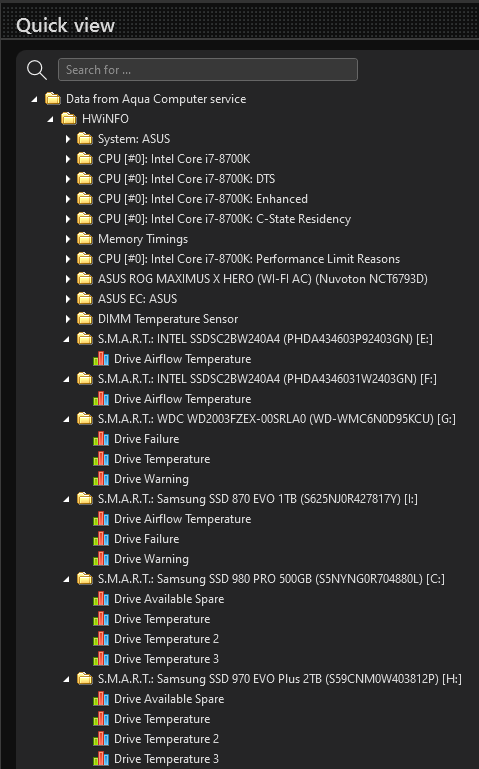479x769 pixels.
Task: Expand the i7-8700K Enhanced folder arrow
Action: 68,199
